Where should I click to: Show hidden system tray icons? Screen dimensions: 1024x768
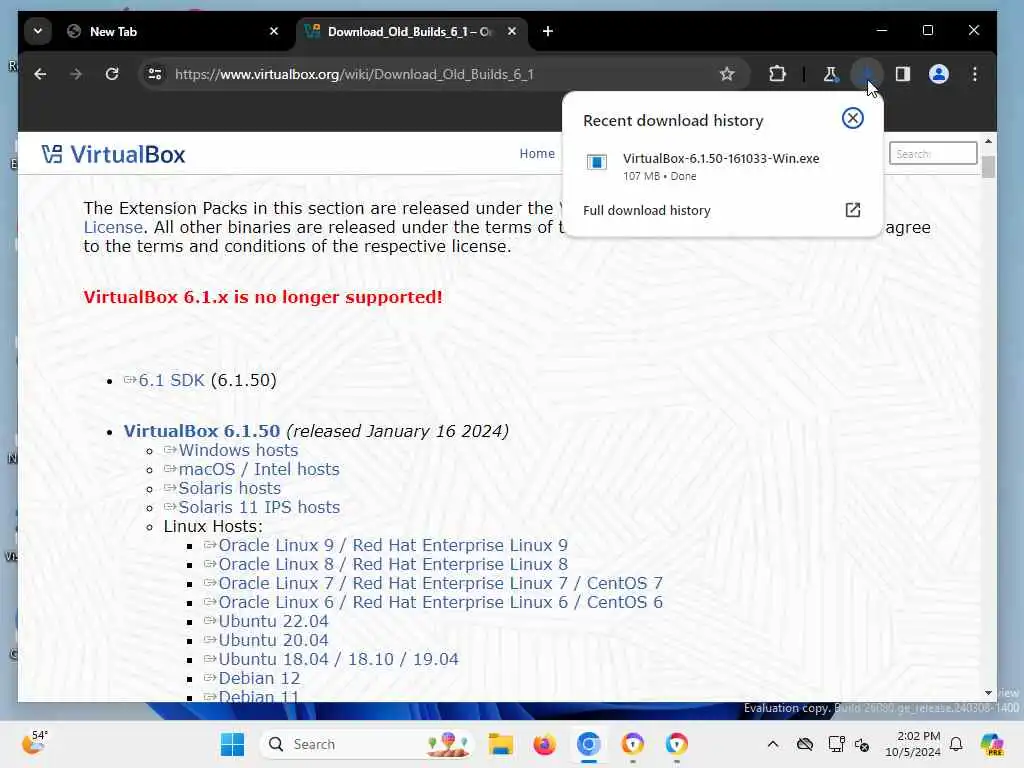coord(773,744)
